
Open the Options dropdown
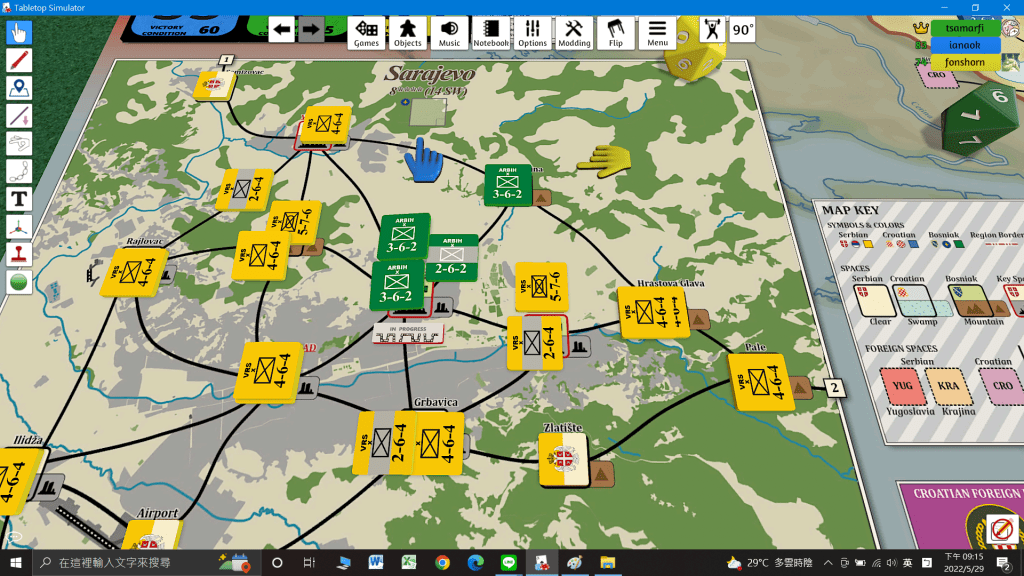[x=532, y=32]
